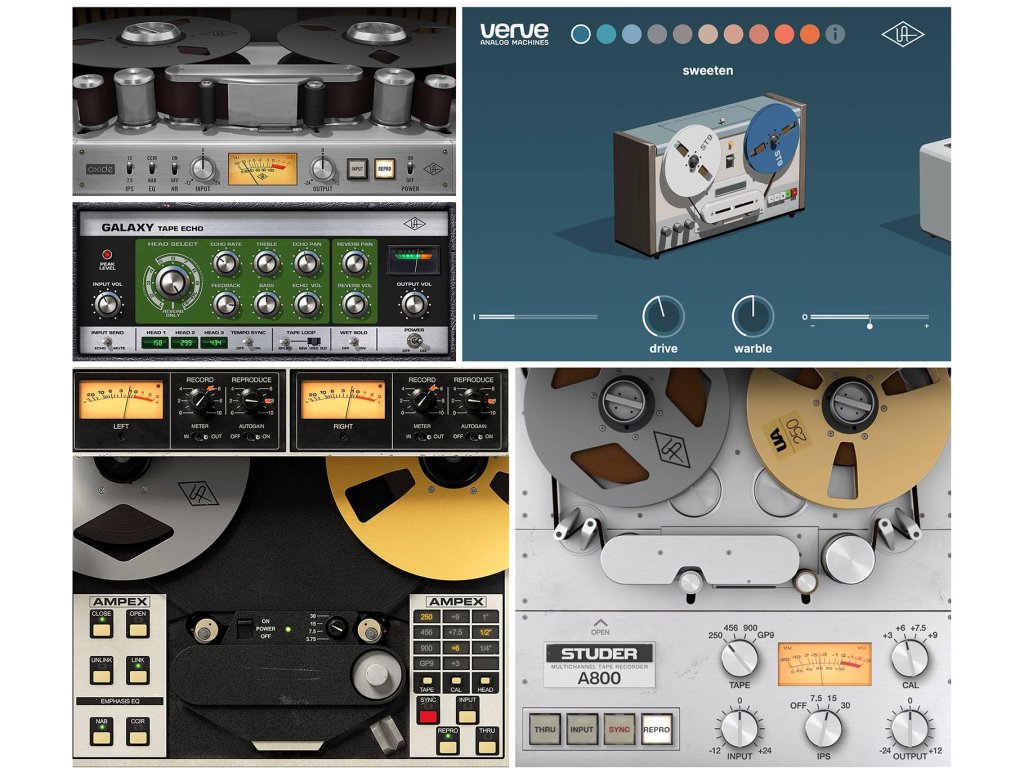Click the Galaxy peak level LED
The width and height of the screenshot is (1024, 768).
(105, 256)
